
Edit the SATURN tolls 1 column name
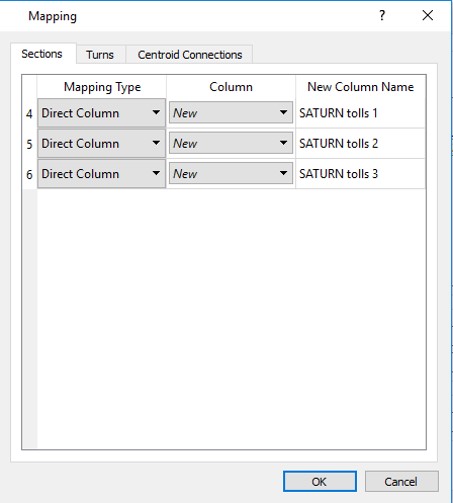click(x=360, y=113)
